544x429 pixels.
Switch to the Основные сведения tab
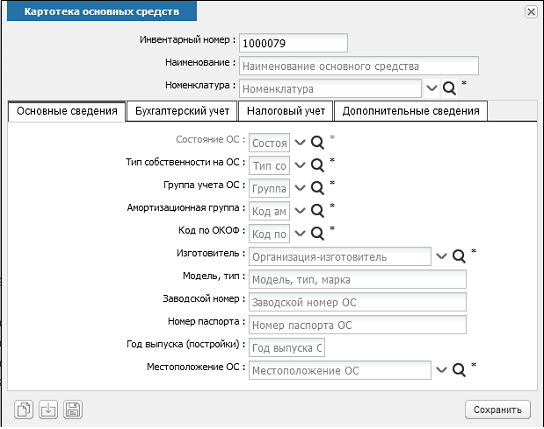pos(67,111)
